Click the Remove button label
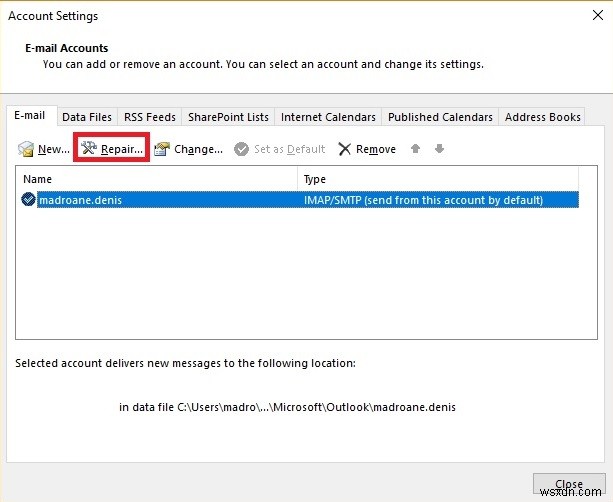 point(376,149)
